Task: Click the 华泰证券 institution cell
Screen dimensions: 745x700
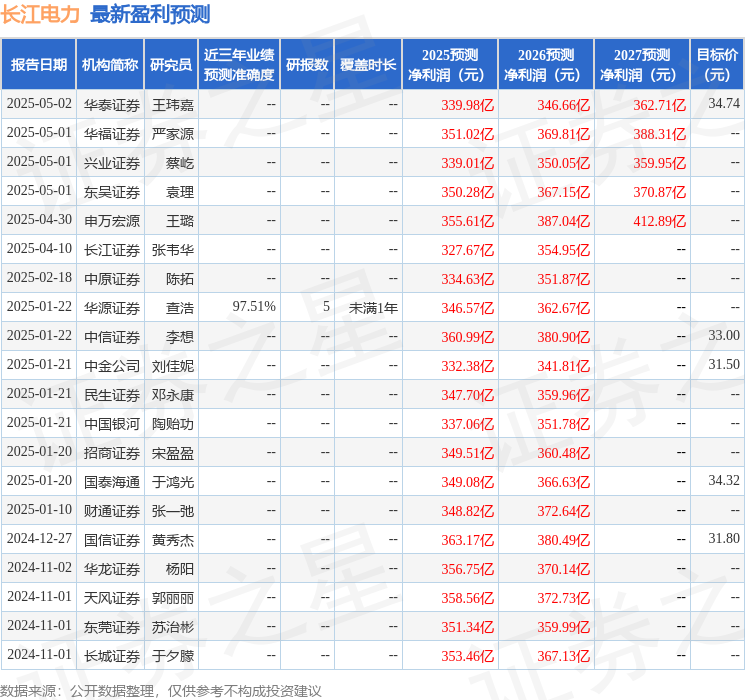Action: (x=112, y=105)
